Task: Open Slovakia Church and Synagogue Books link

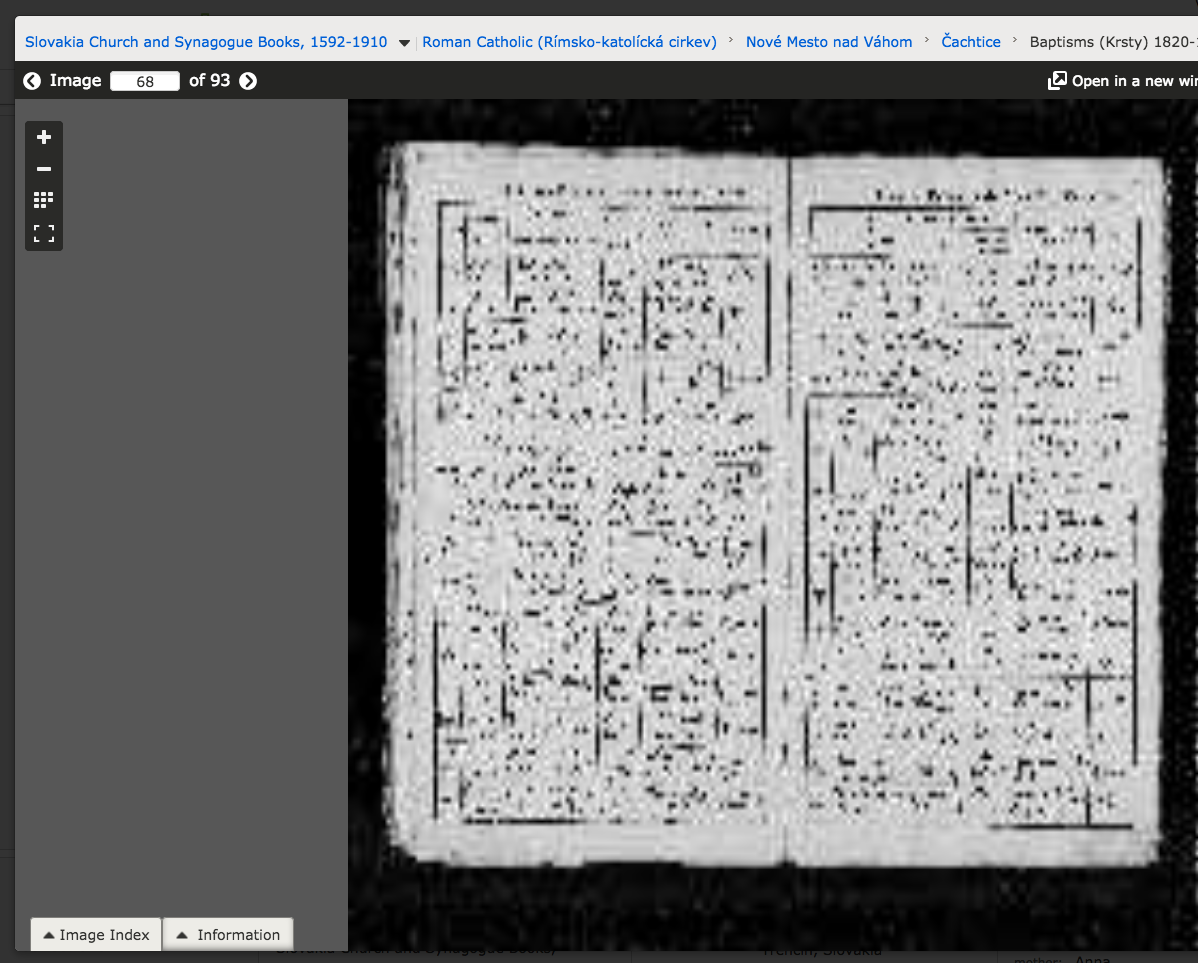Action: click(x=206, y=42)
